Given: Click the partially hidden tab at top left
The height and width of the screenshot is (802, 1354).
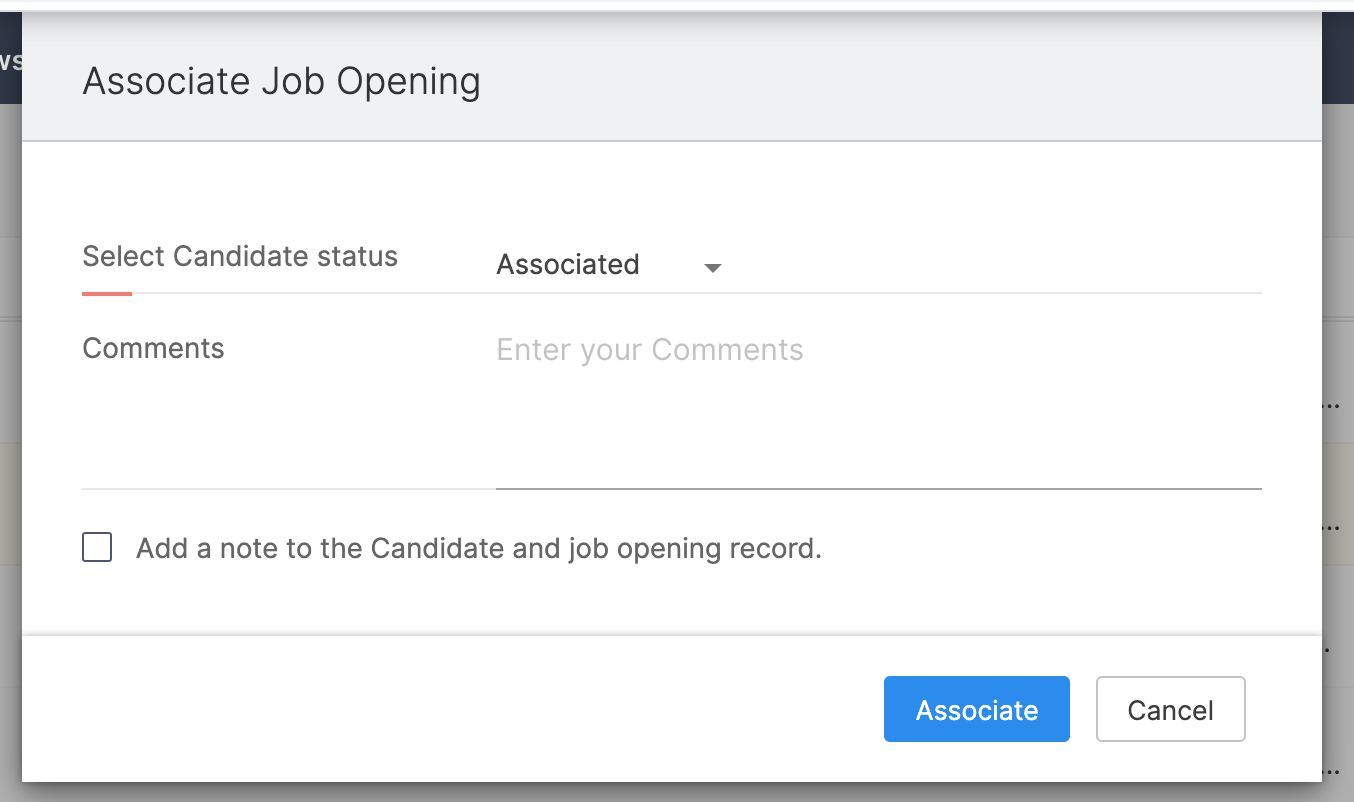Looking at the screenshot, I should pyautogui.click(x=10, y=60).
